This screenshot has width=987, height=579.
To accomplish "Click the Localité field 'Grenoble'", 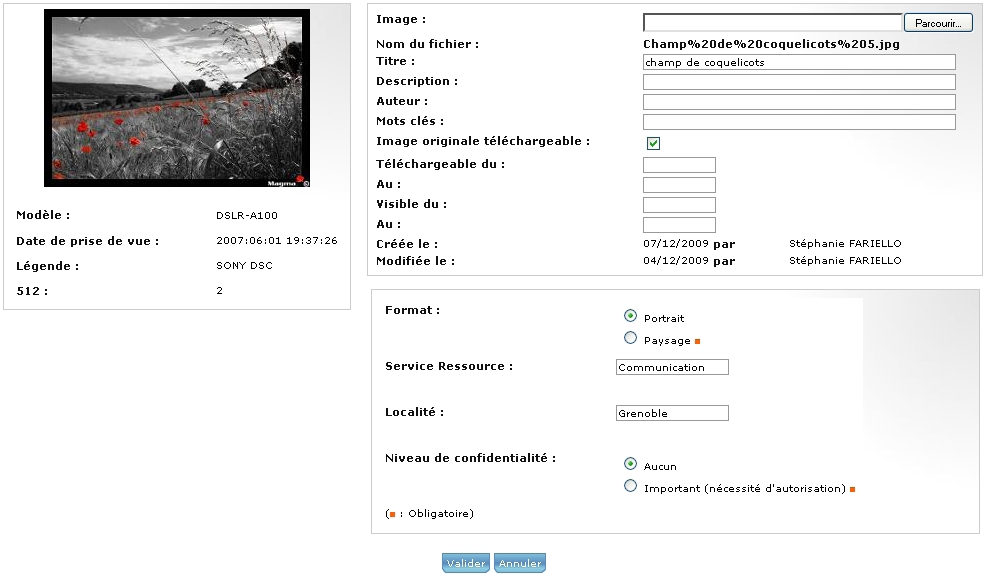I will tap(672, 413).
